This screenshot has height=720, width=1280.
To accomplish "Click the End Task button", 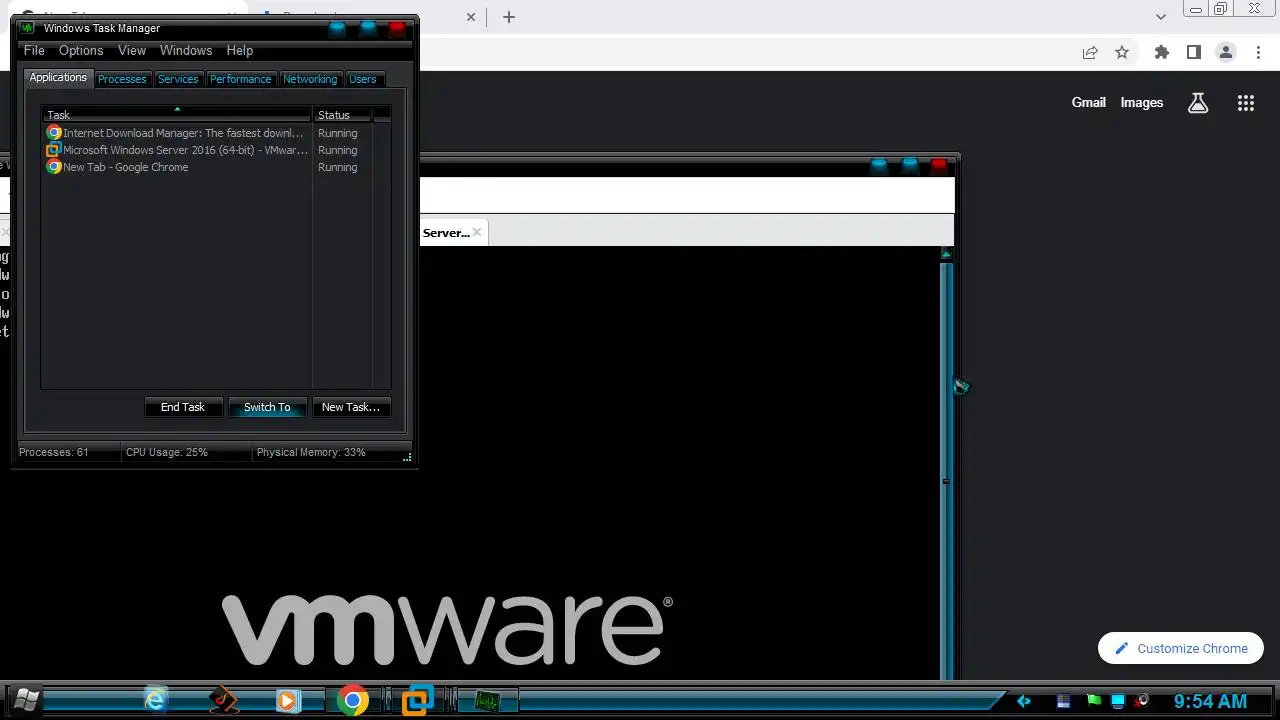I will (x=183, y=407).
